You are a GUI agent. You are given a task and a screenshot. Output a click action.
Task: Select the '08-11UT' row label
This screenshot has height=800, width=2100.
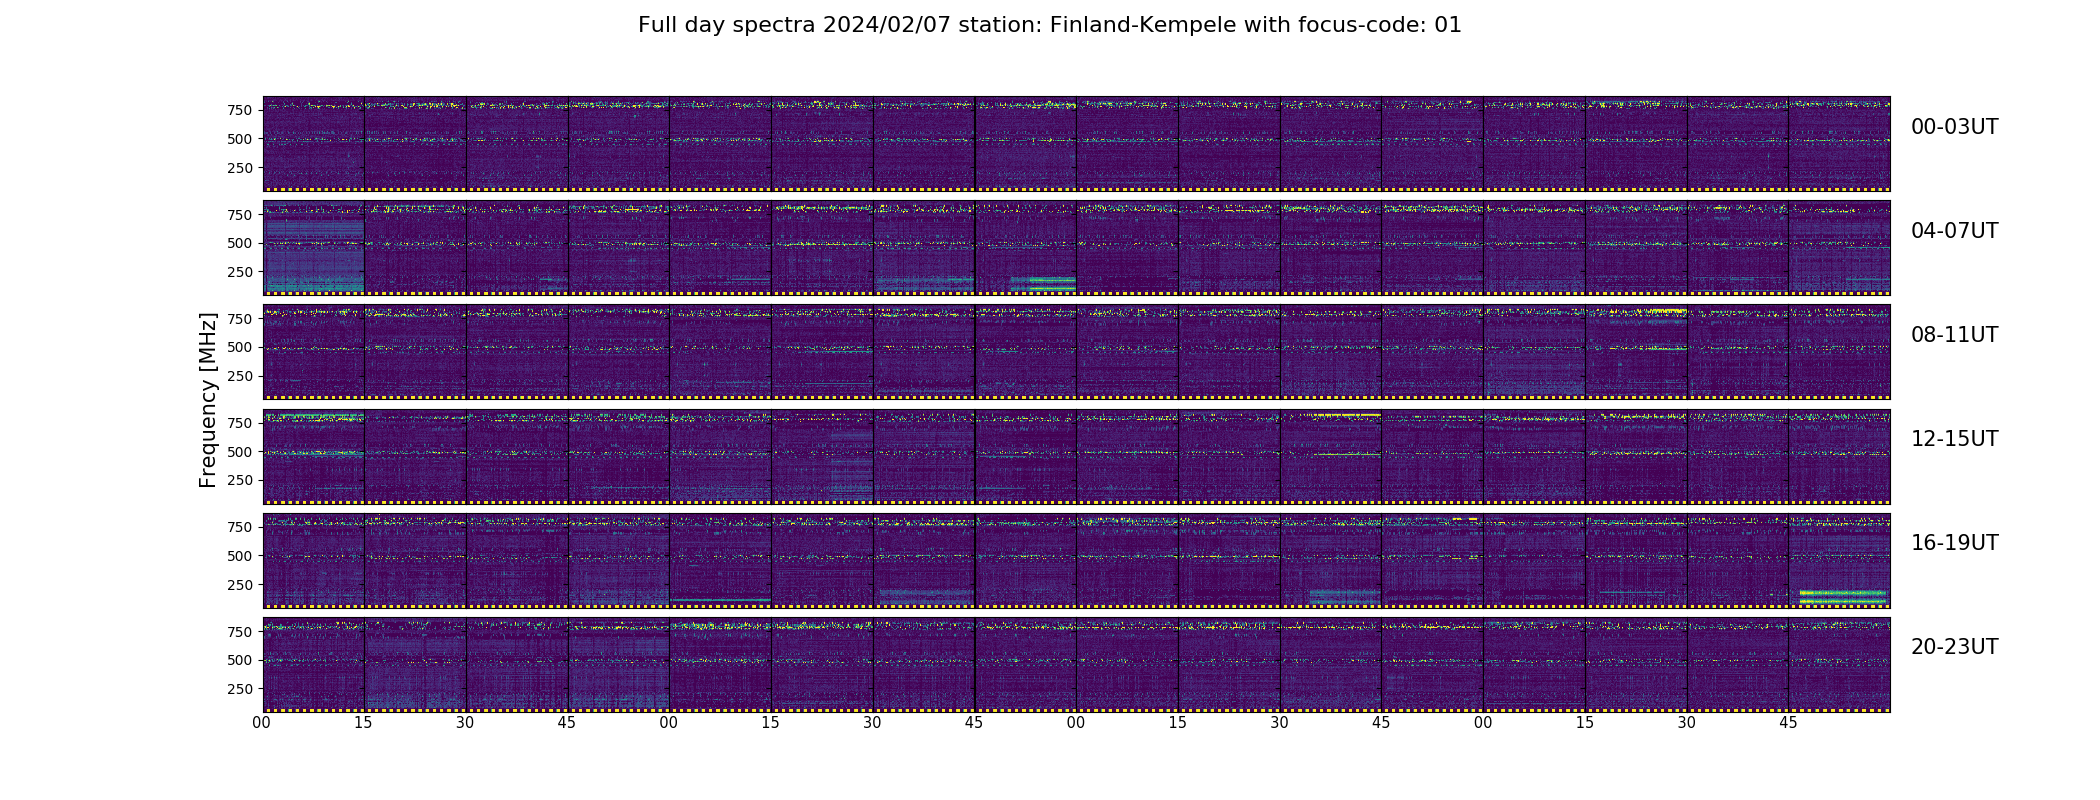[1954, 335]
